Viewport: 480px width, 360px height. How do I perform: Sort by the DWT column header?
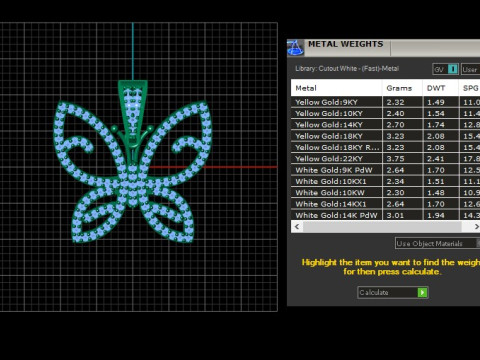tap(441, 88)
